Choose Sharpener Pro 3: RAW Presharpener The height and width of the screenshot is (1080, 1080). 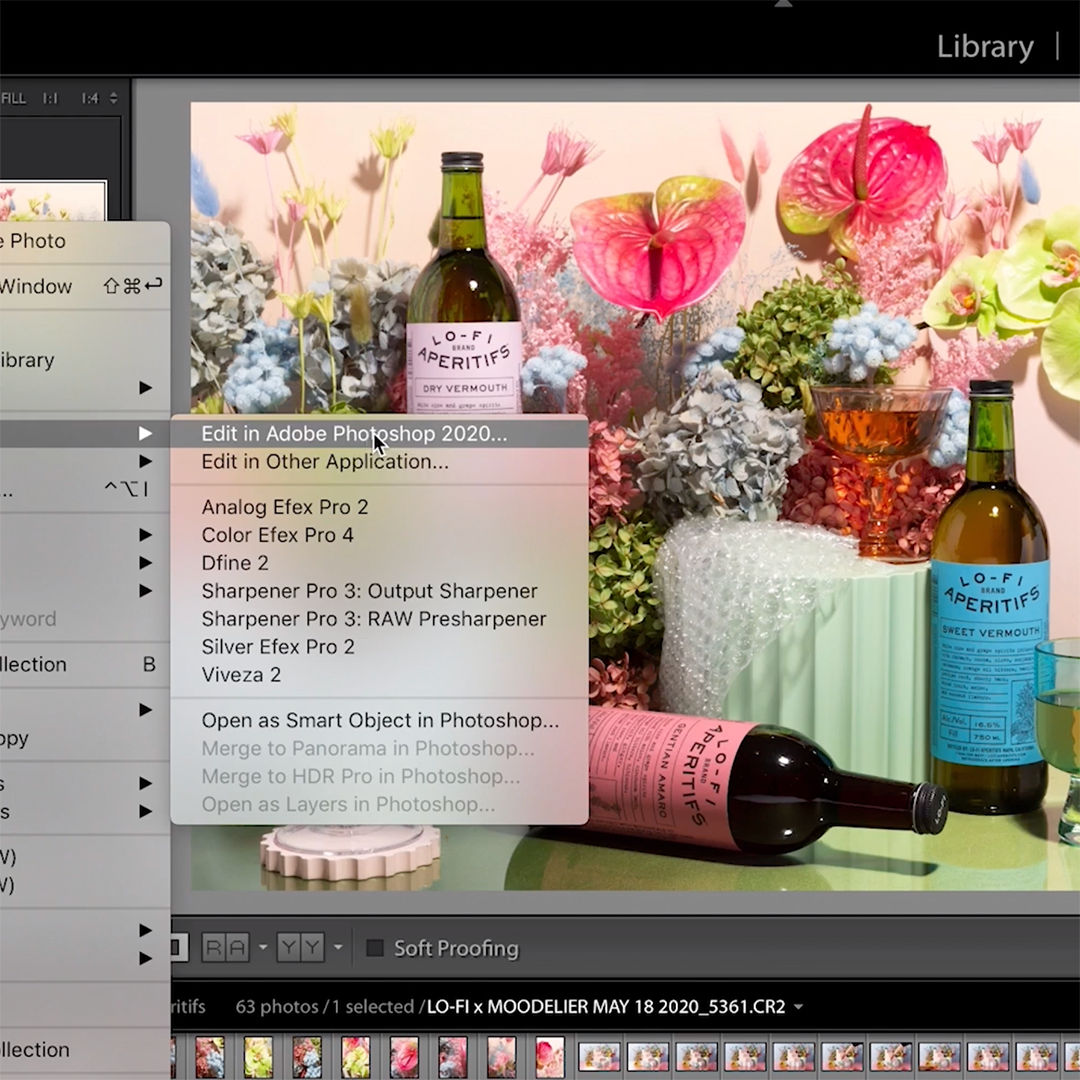[380, 619]
